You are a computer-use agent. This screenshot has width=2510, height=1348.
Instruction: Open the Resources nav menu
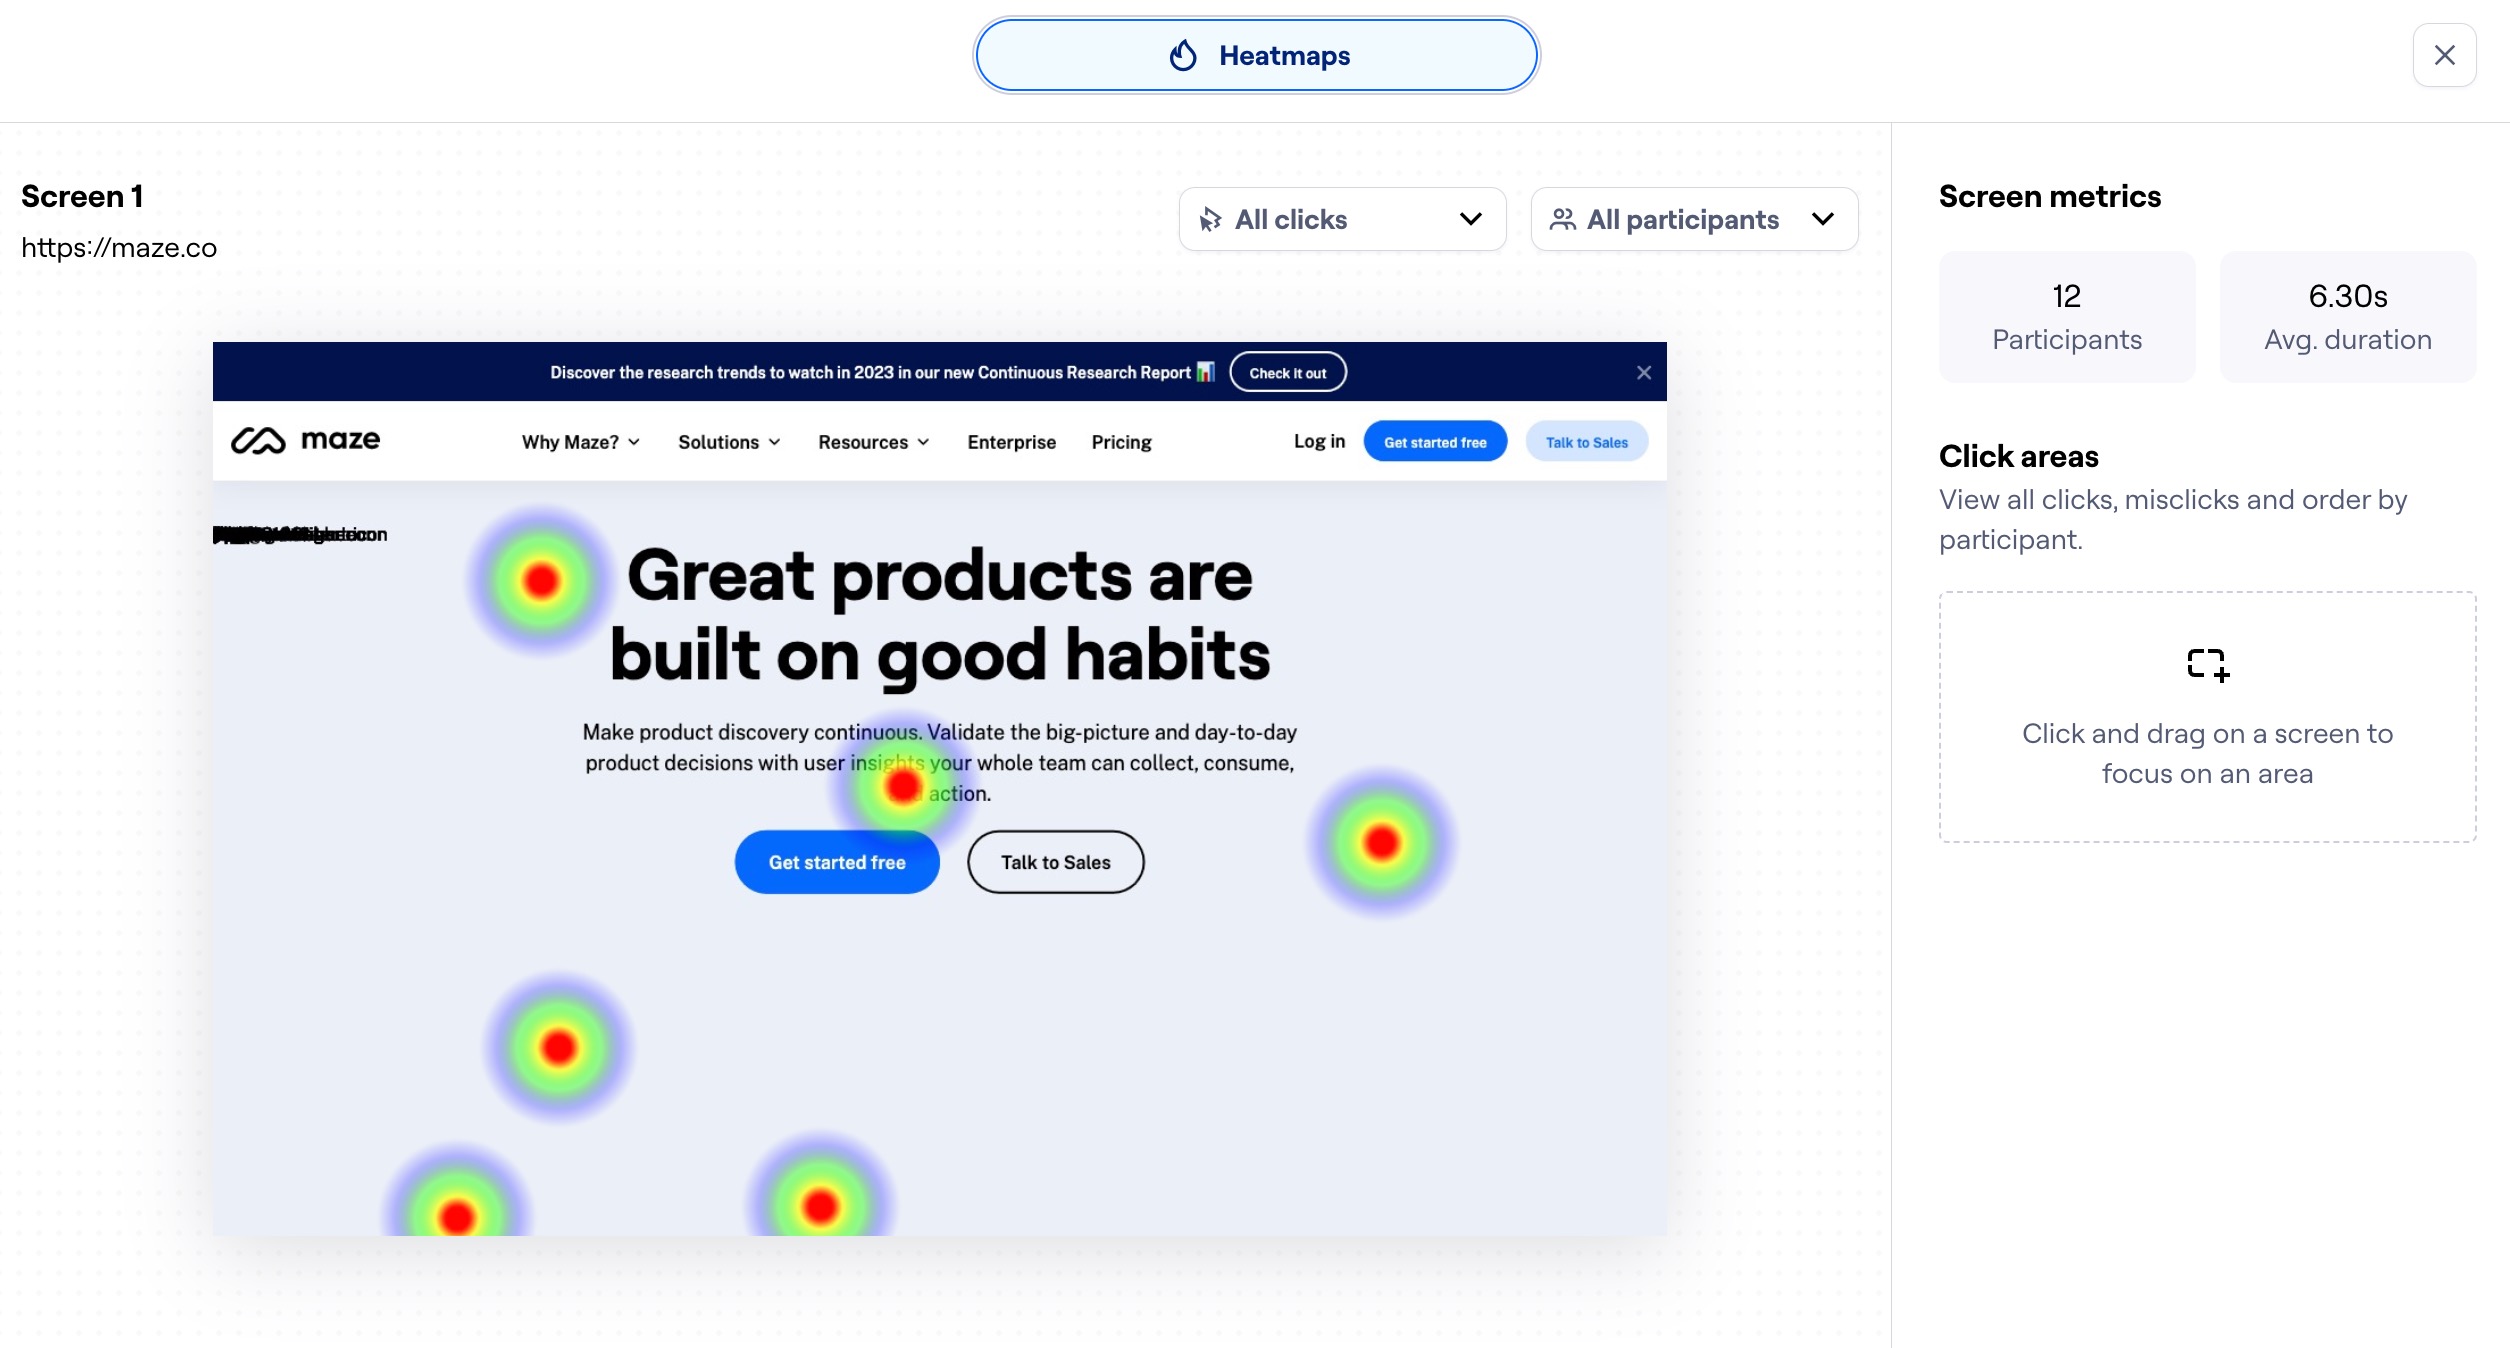coord(873,442)
